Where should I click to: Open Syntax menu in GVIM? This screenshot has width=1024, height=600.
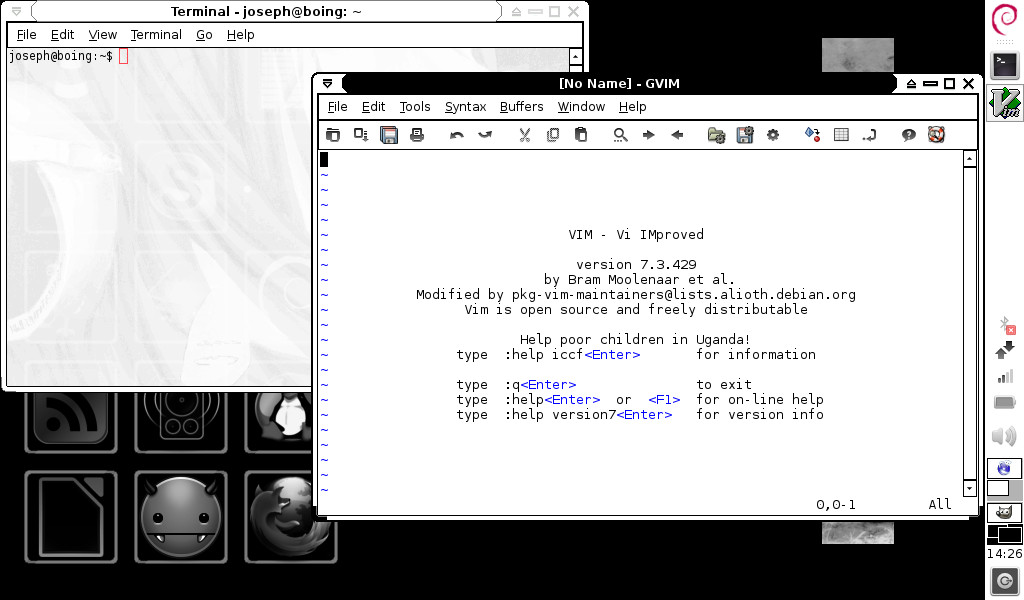[465, 106]
